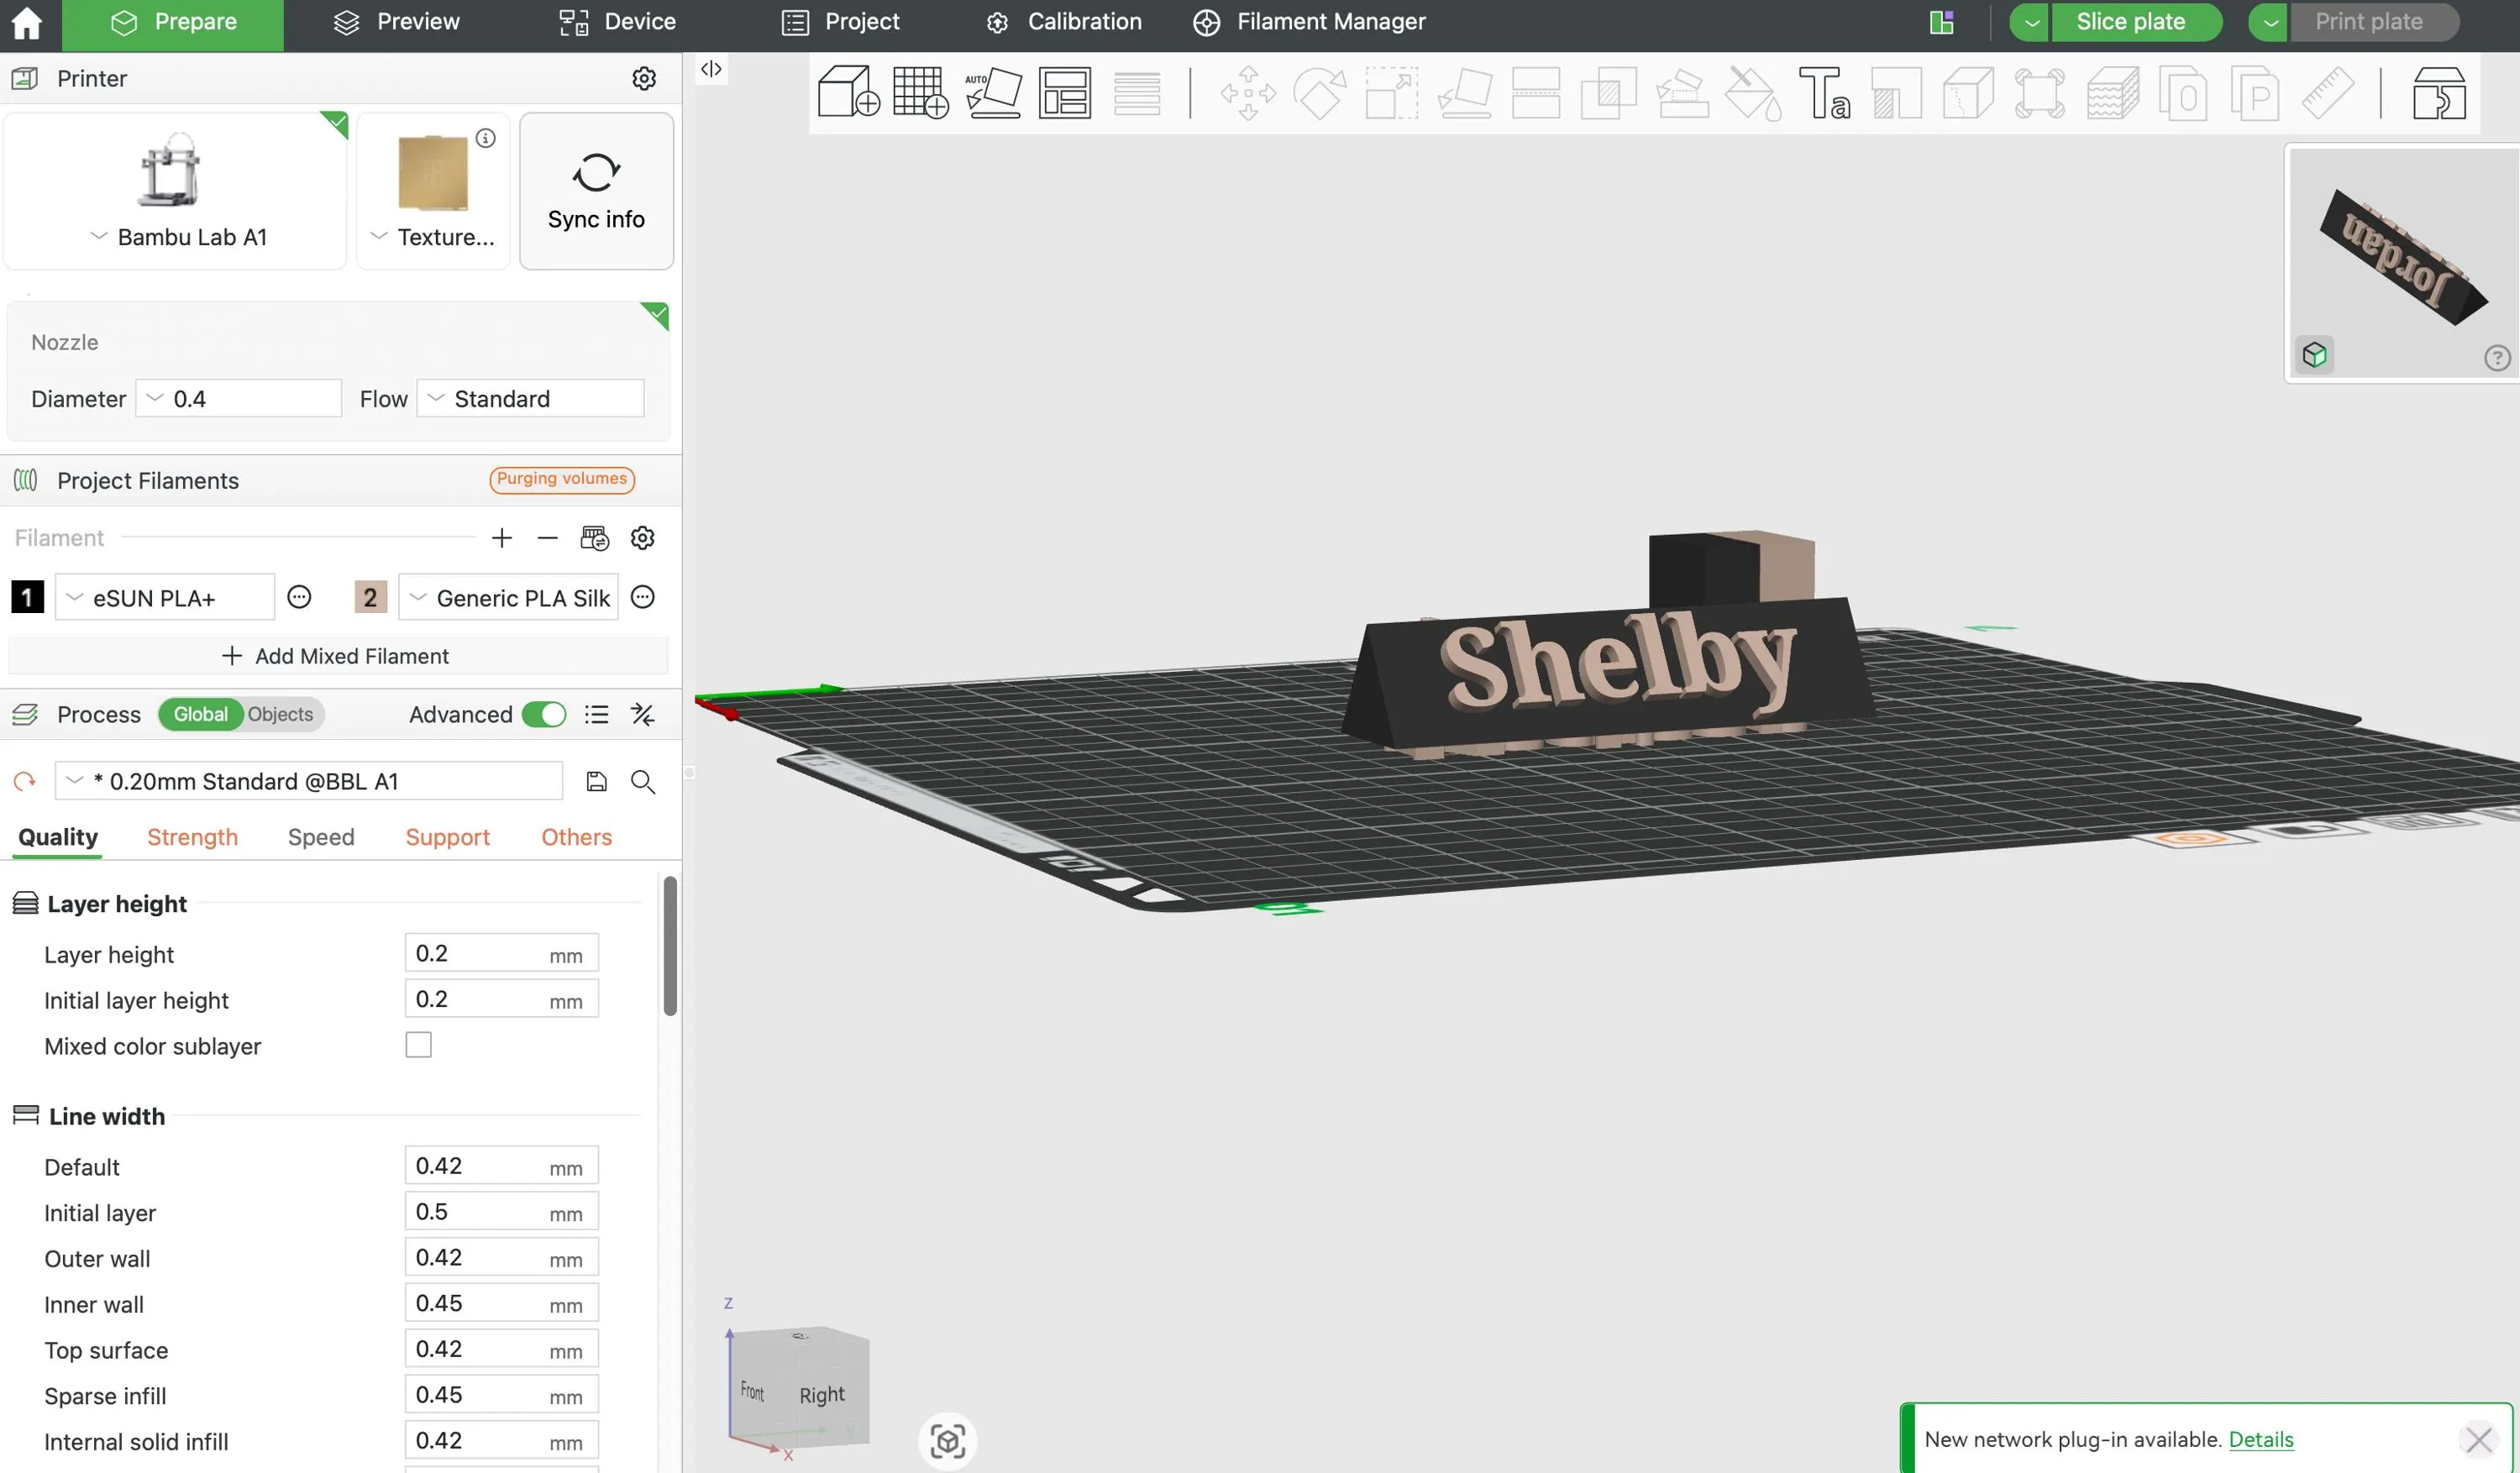Image resolution: width=2520 pixels, height=1473 pixels.
Task: Click filament 1 black color swatch
Action: coord(27,597)
